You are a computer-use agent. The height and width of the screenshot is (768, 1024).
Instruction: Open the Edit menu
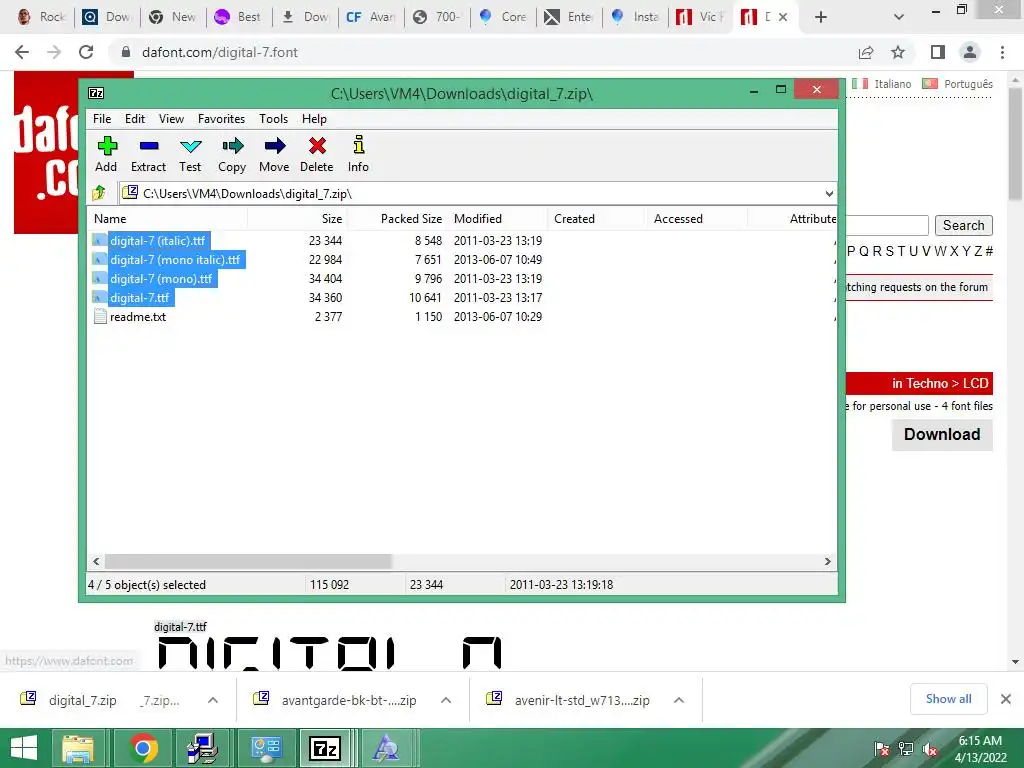pyautogui.click(x=135, y=119)
